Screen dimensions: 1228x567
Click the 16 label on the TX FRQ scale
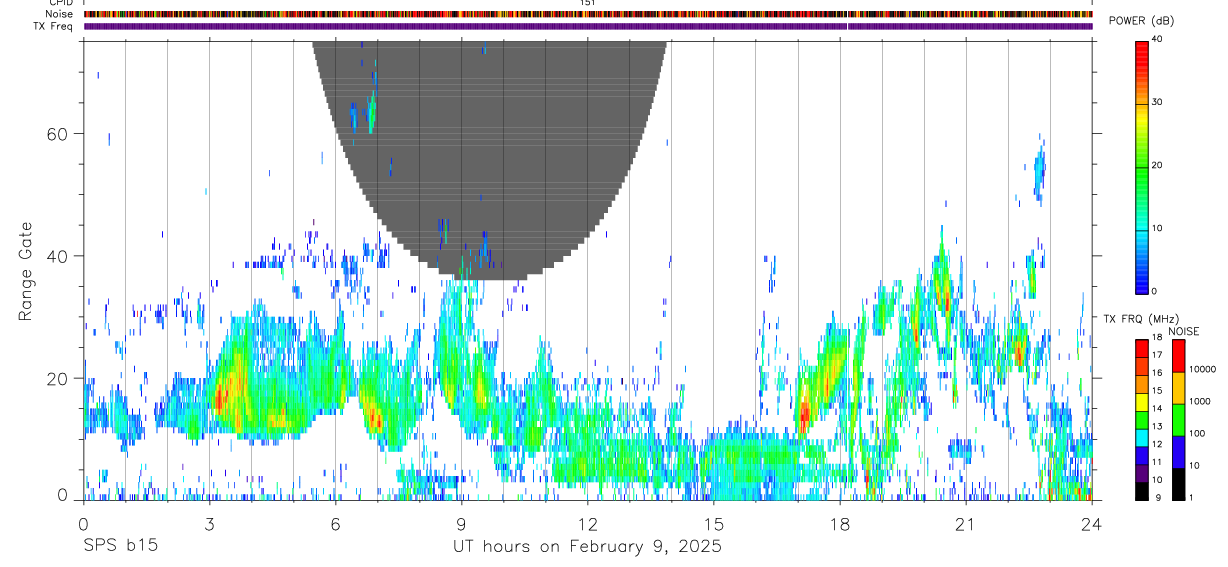point(1157,373)
